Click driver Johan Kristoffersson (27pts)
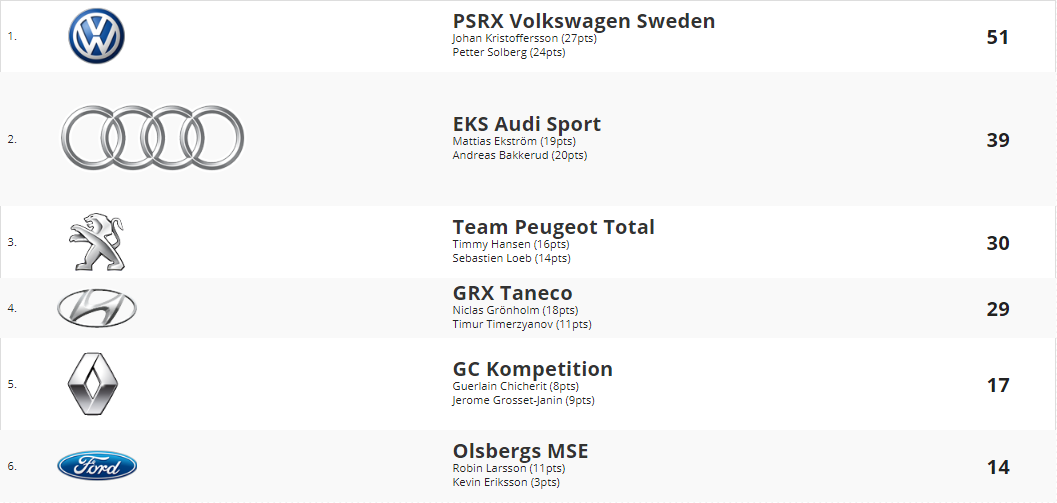Image resolution: width=1057 pixels, height=503 pixels. [524, 38]
